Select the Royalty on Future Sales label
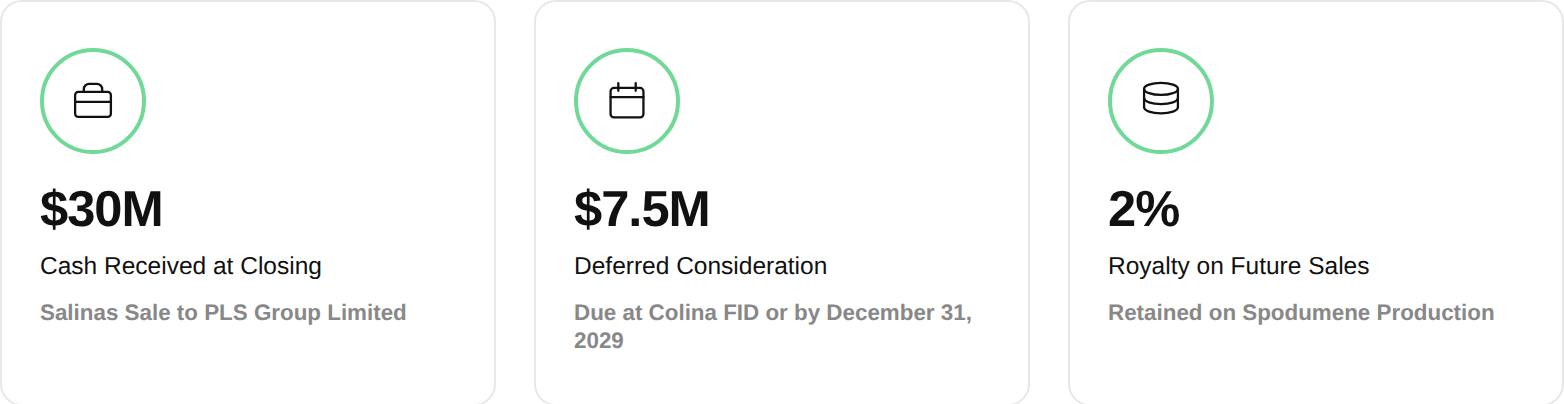1564x404 pixels. pyautogui.click(x=1239, y=266)
